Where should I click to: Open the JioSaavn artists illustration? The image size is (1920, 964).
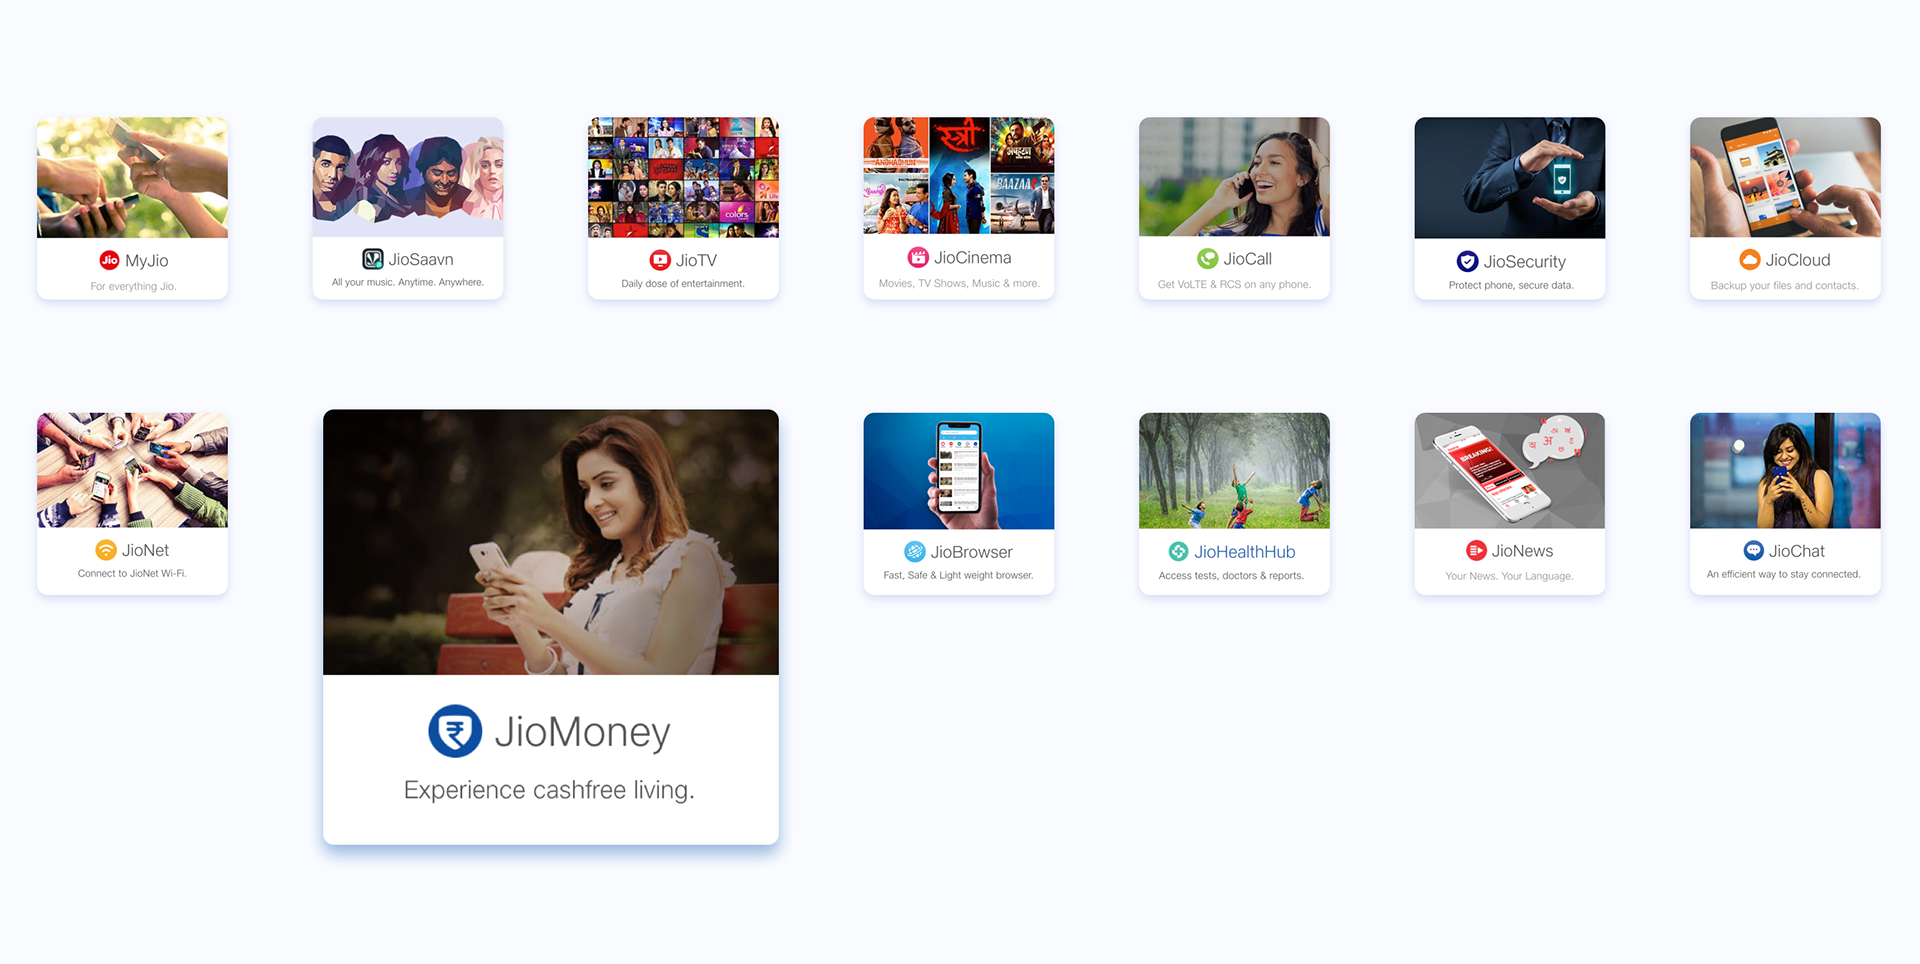pyautogui.click(x=408, y=177)
